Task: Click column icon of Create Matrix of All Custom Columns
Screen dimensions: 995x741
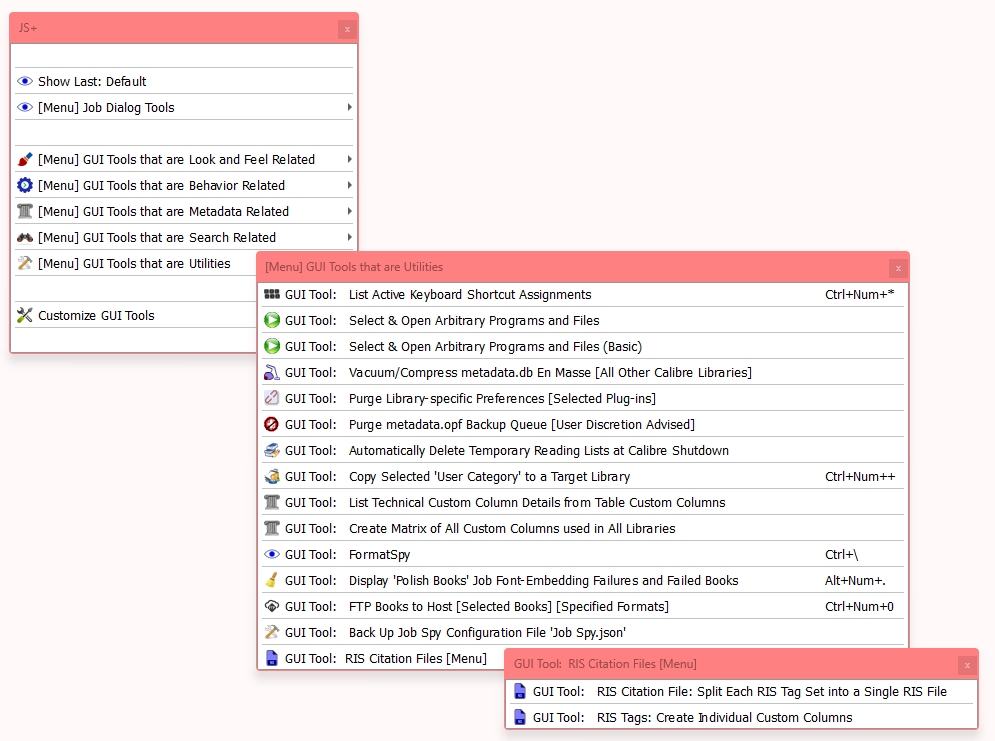Action: pos(272,528)
